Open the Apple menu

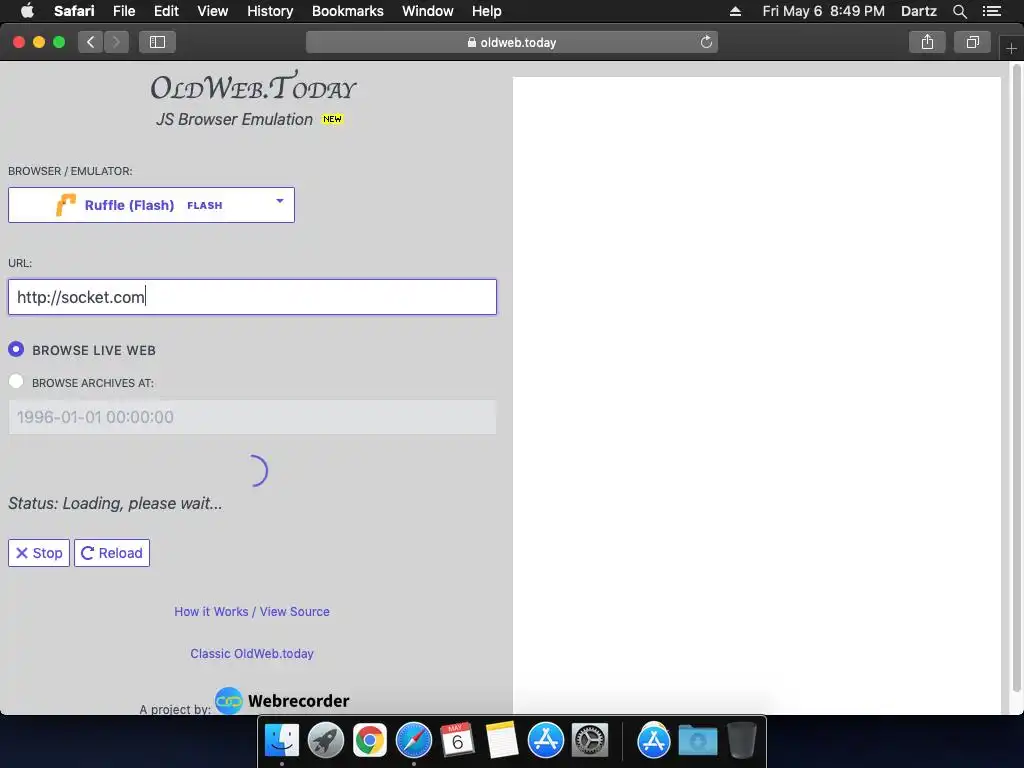point(27,11)
